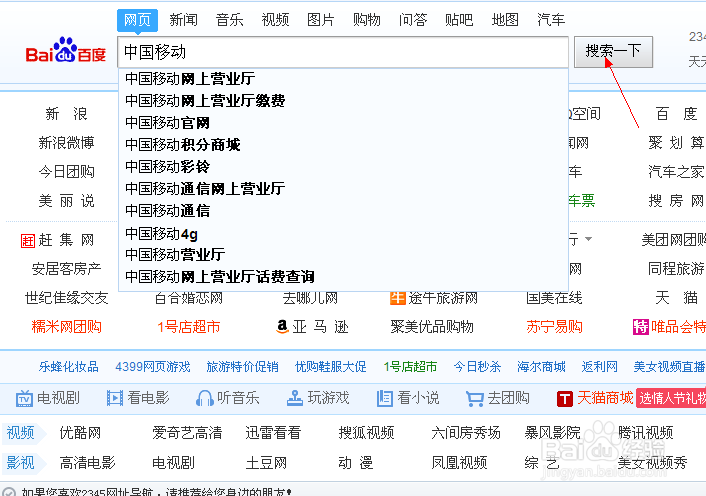Choose suggestion 中国移动彩铃
This screenshot has width=706, height=496.
(343, 167)
